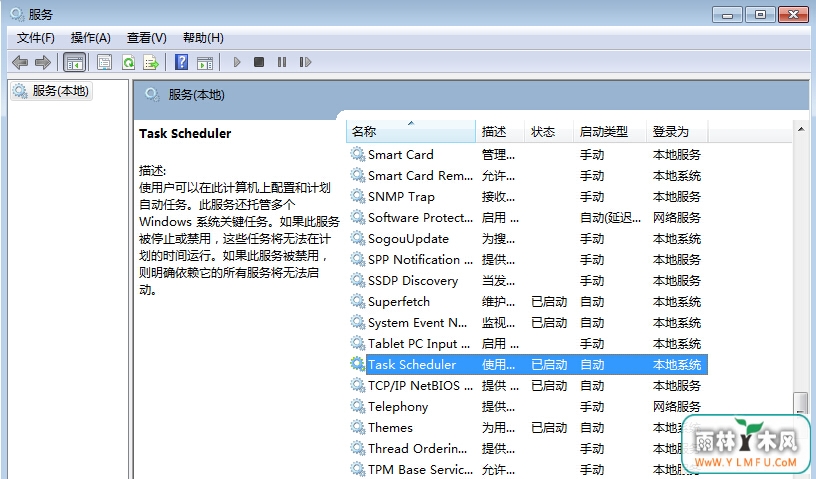Click 已启动 status in the Superfetch row

point(549,301)
